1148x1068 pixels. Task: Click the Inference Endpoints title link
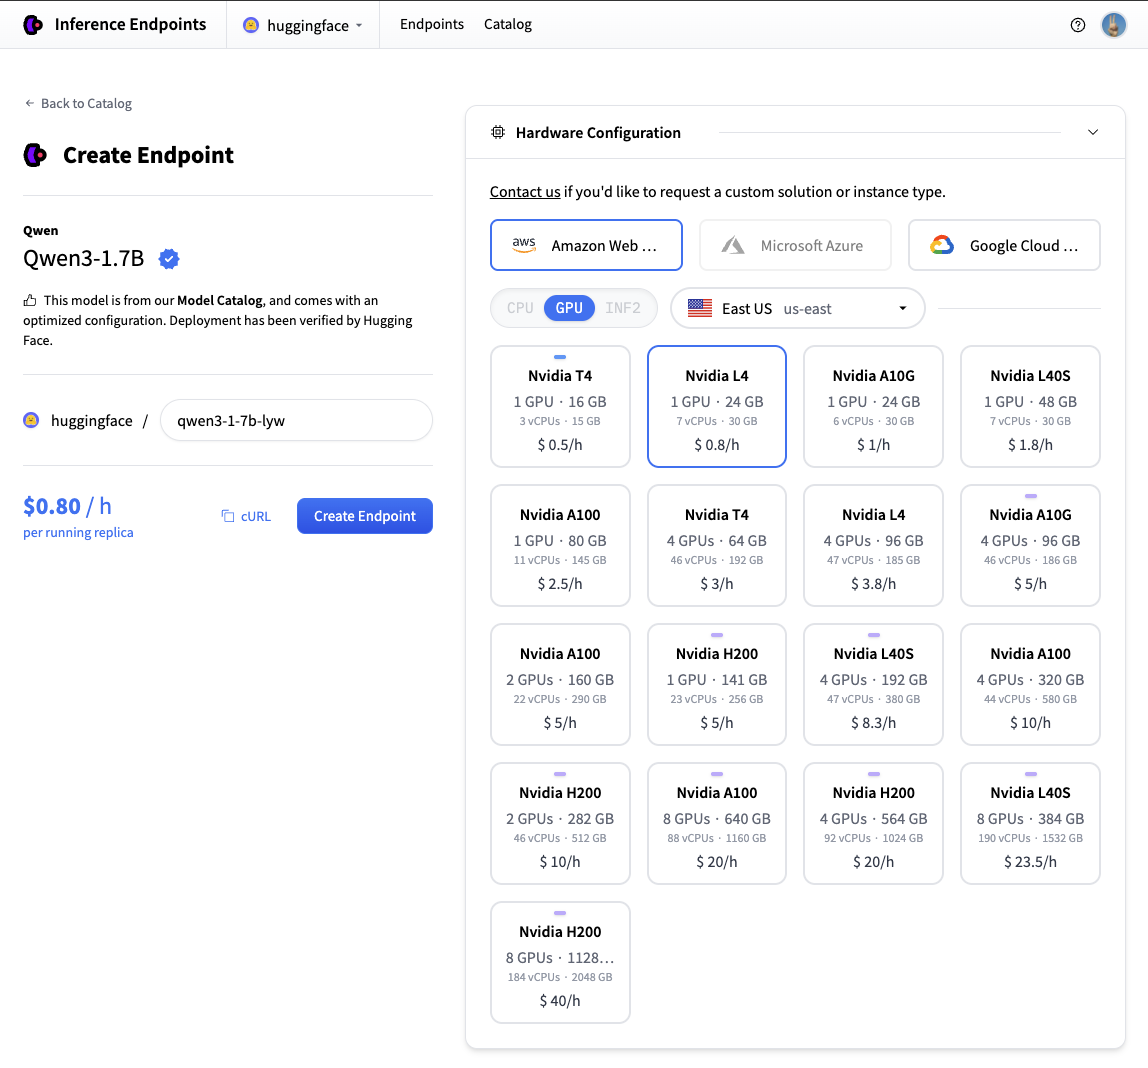coord(130,24)
